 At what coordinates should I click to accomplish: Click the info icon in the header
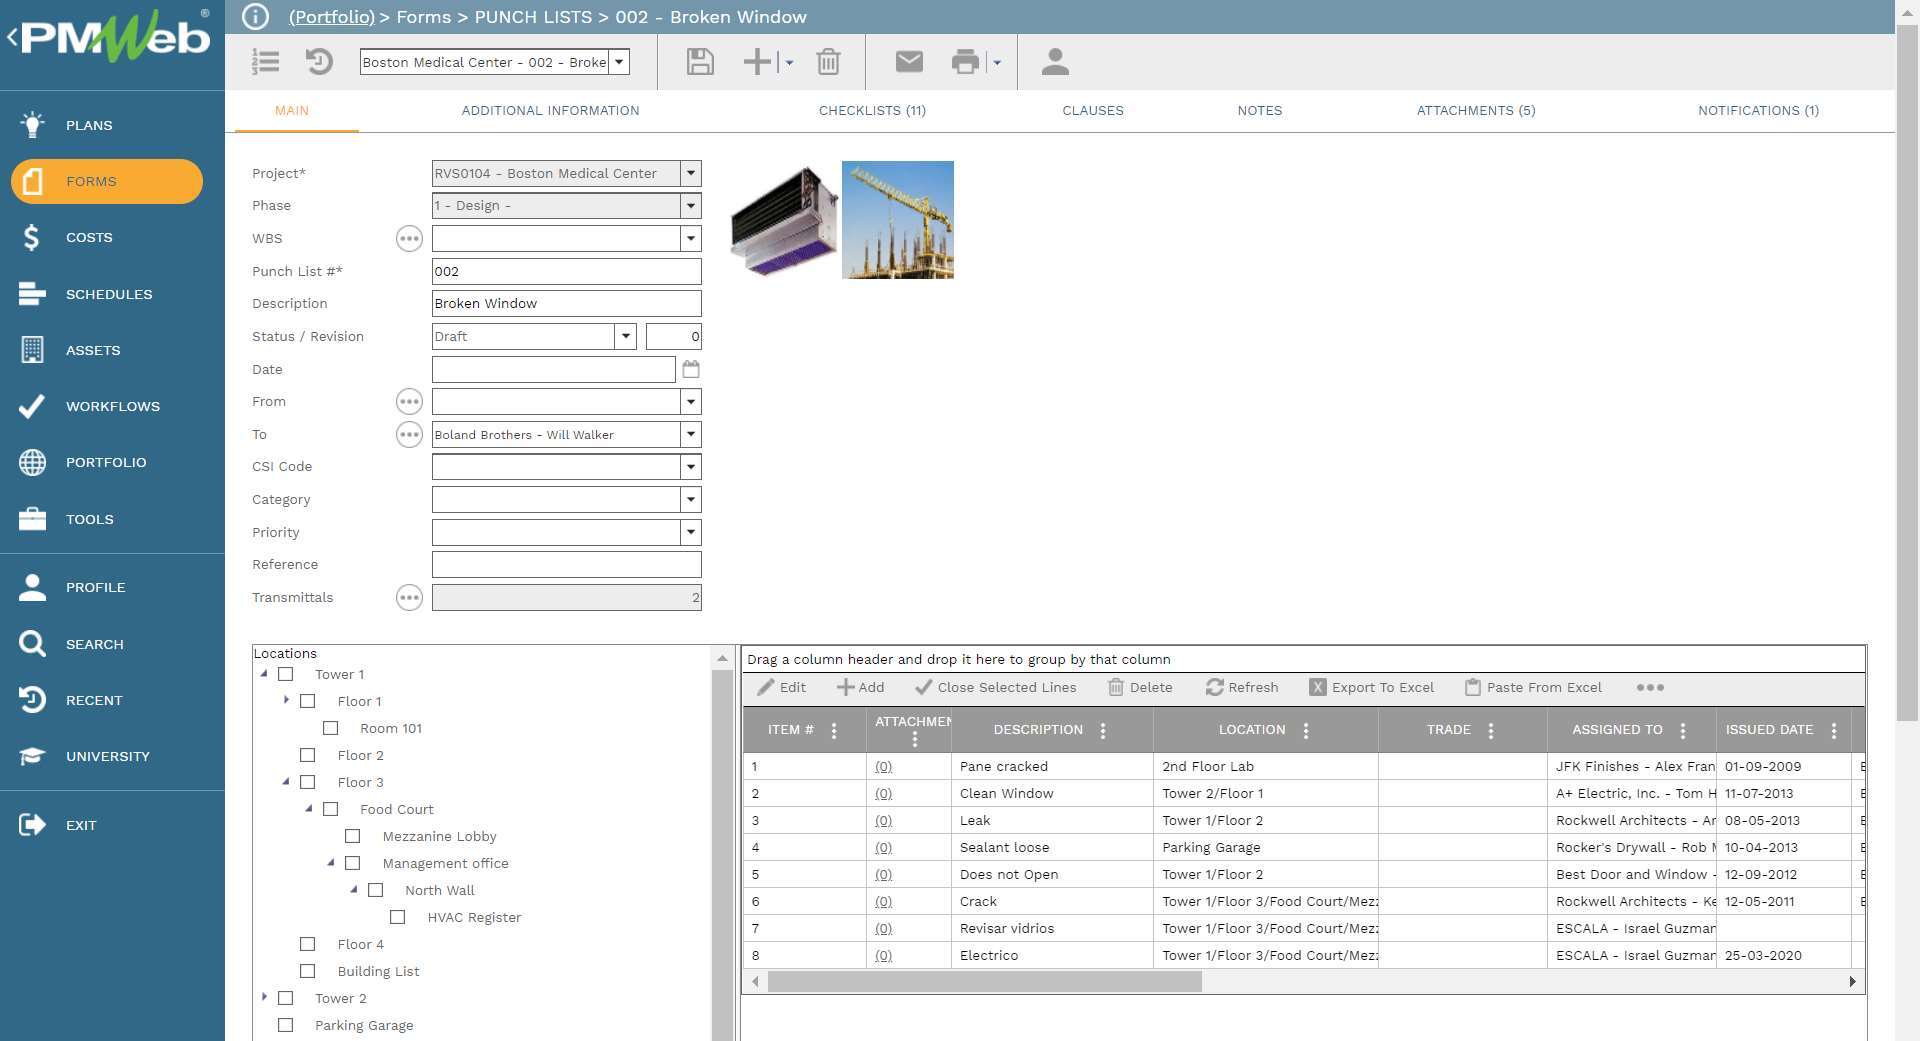coord(256,17)
